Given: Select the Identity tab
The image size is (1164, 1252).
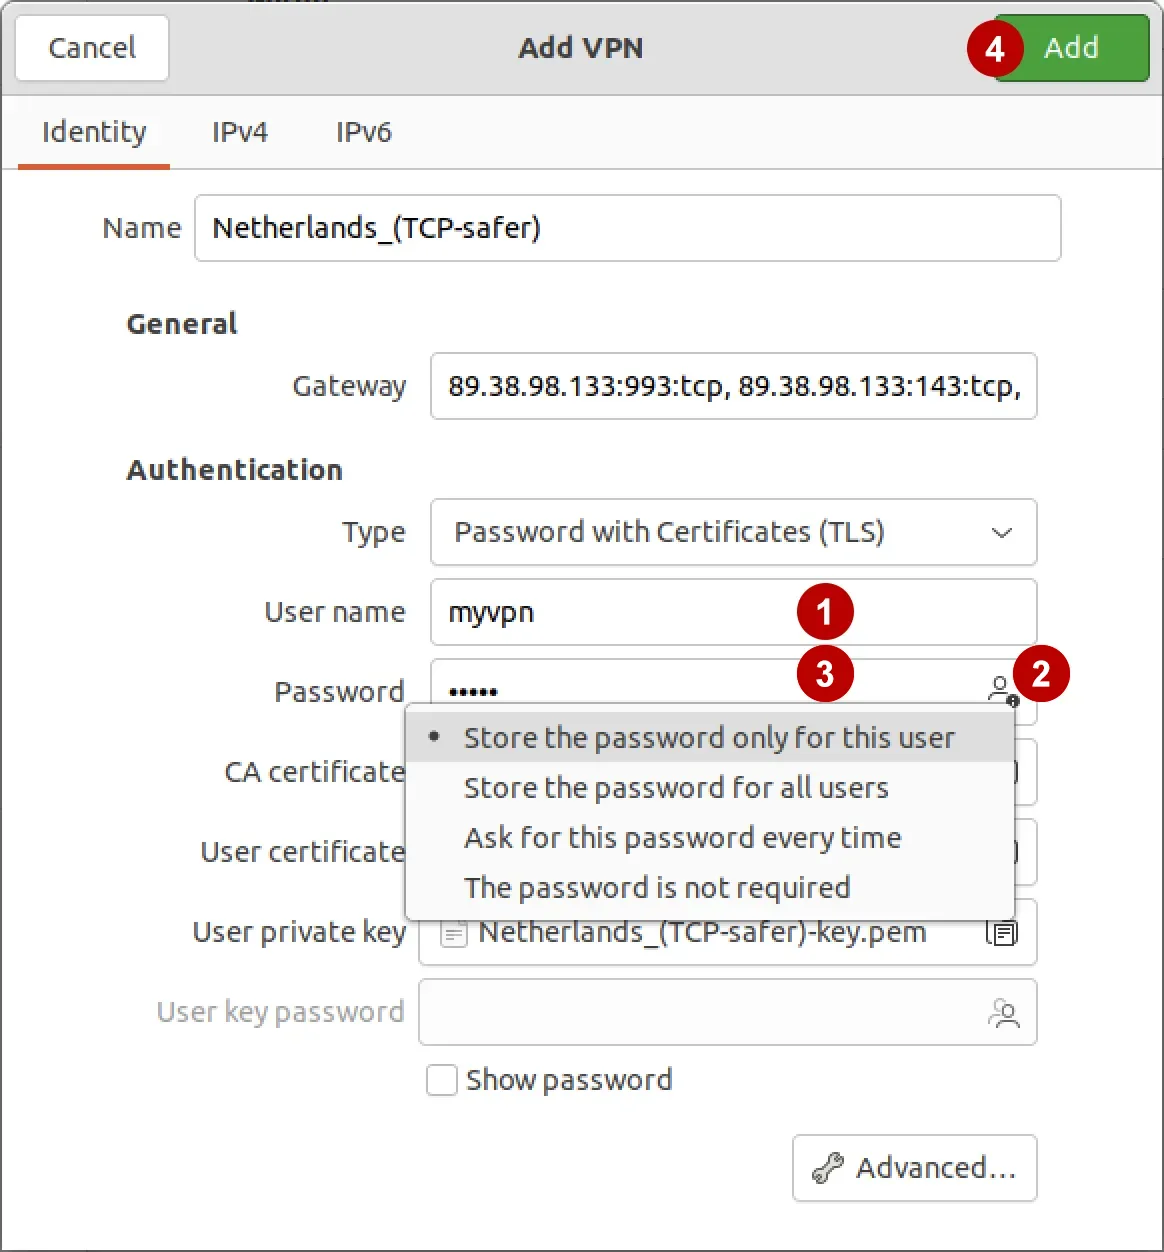Looking at the screenshot, I should coord(94,131).
